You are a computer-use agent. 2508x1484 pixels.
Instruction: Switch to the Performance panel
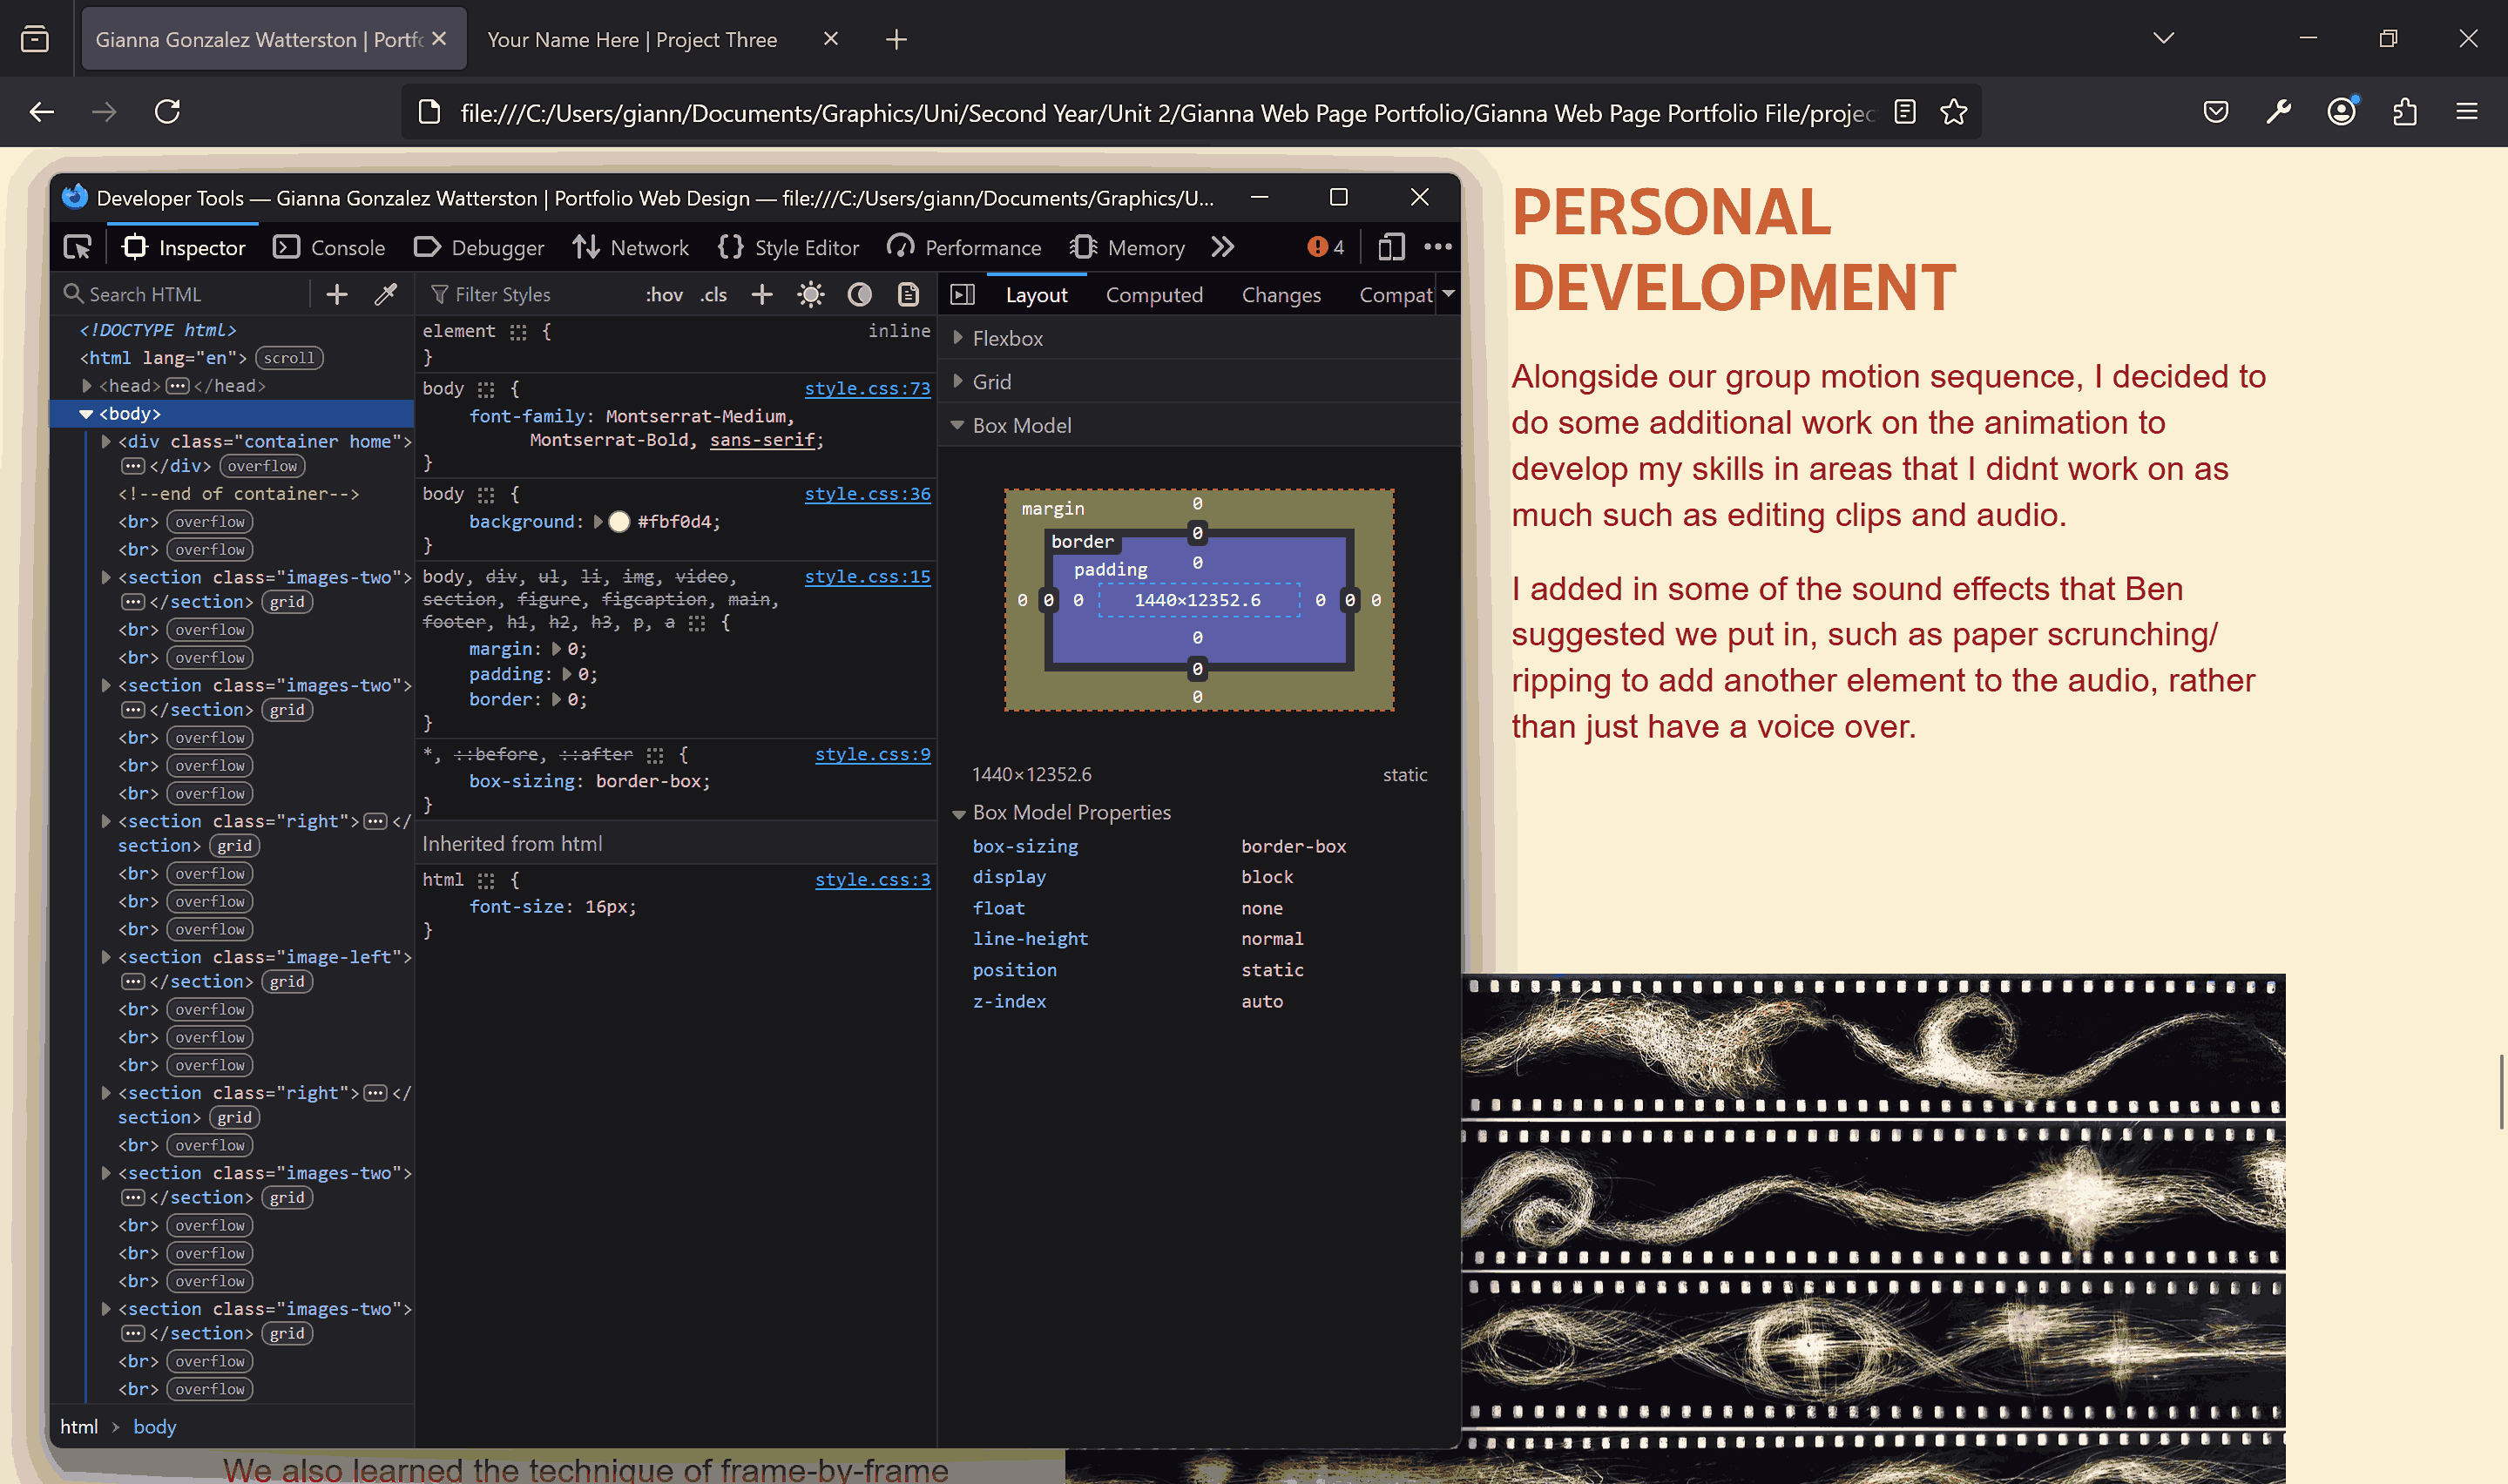[964, 247]
